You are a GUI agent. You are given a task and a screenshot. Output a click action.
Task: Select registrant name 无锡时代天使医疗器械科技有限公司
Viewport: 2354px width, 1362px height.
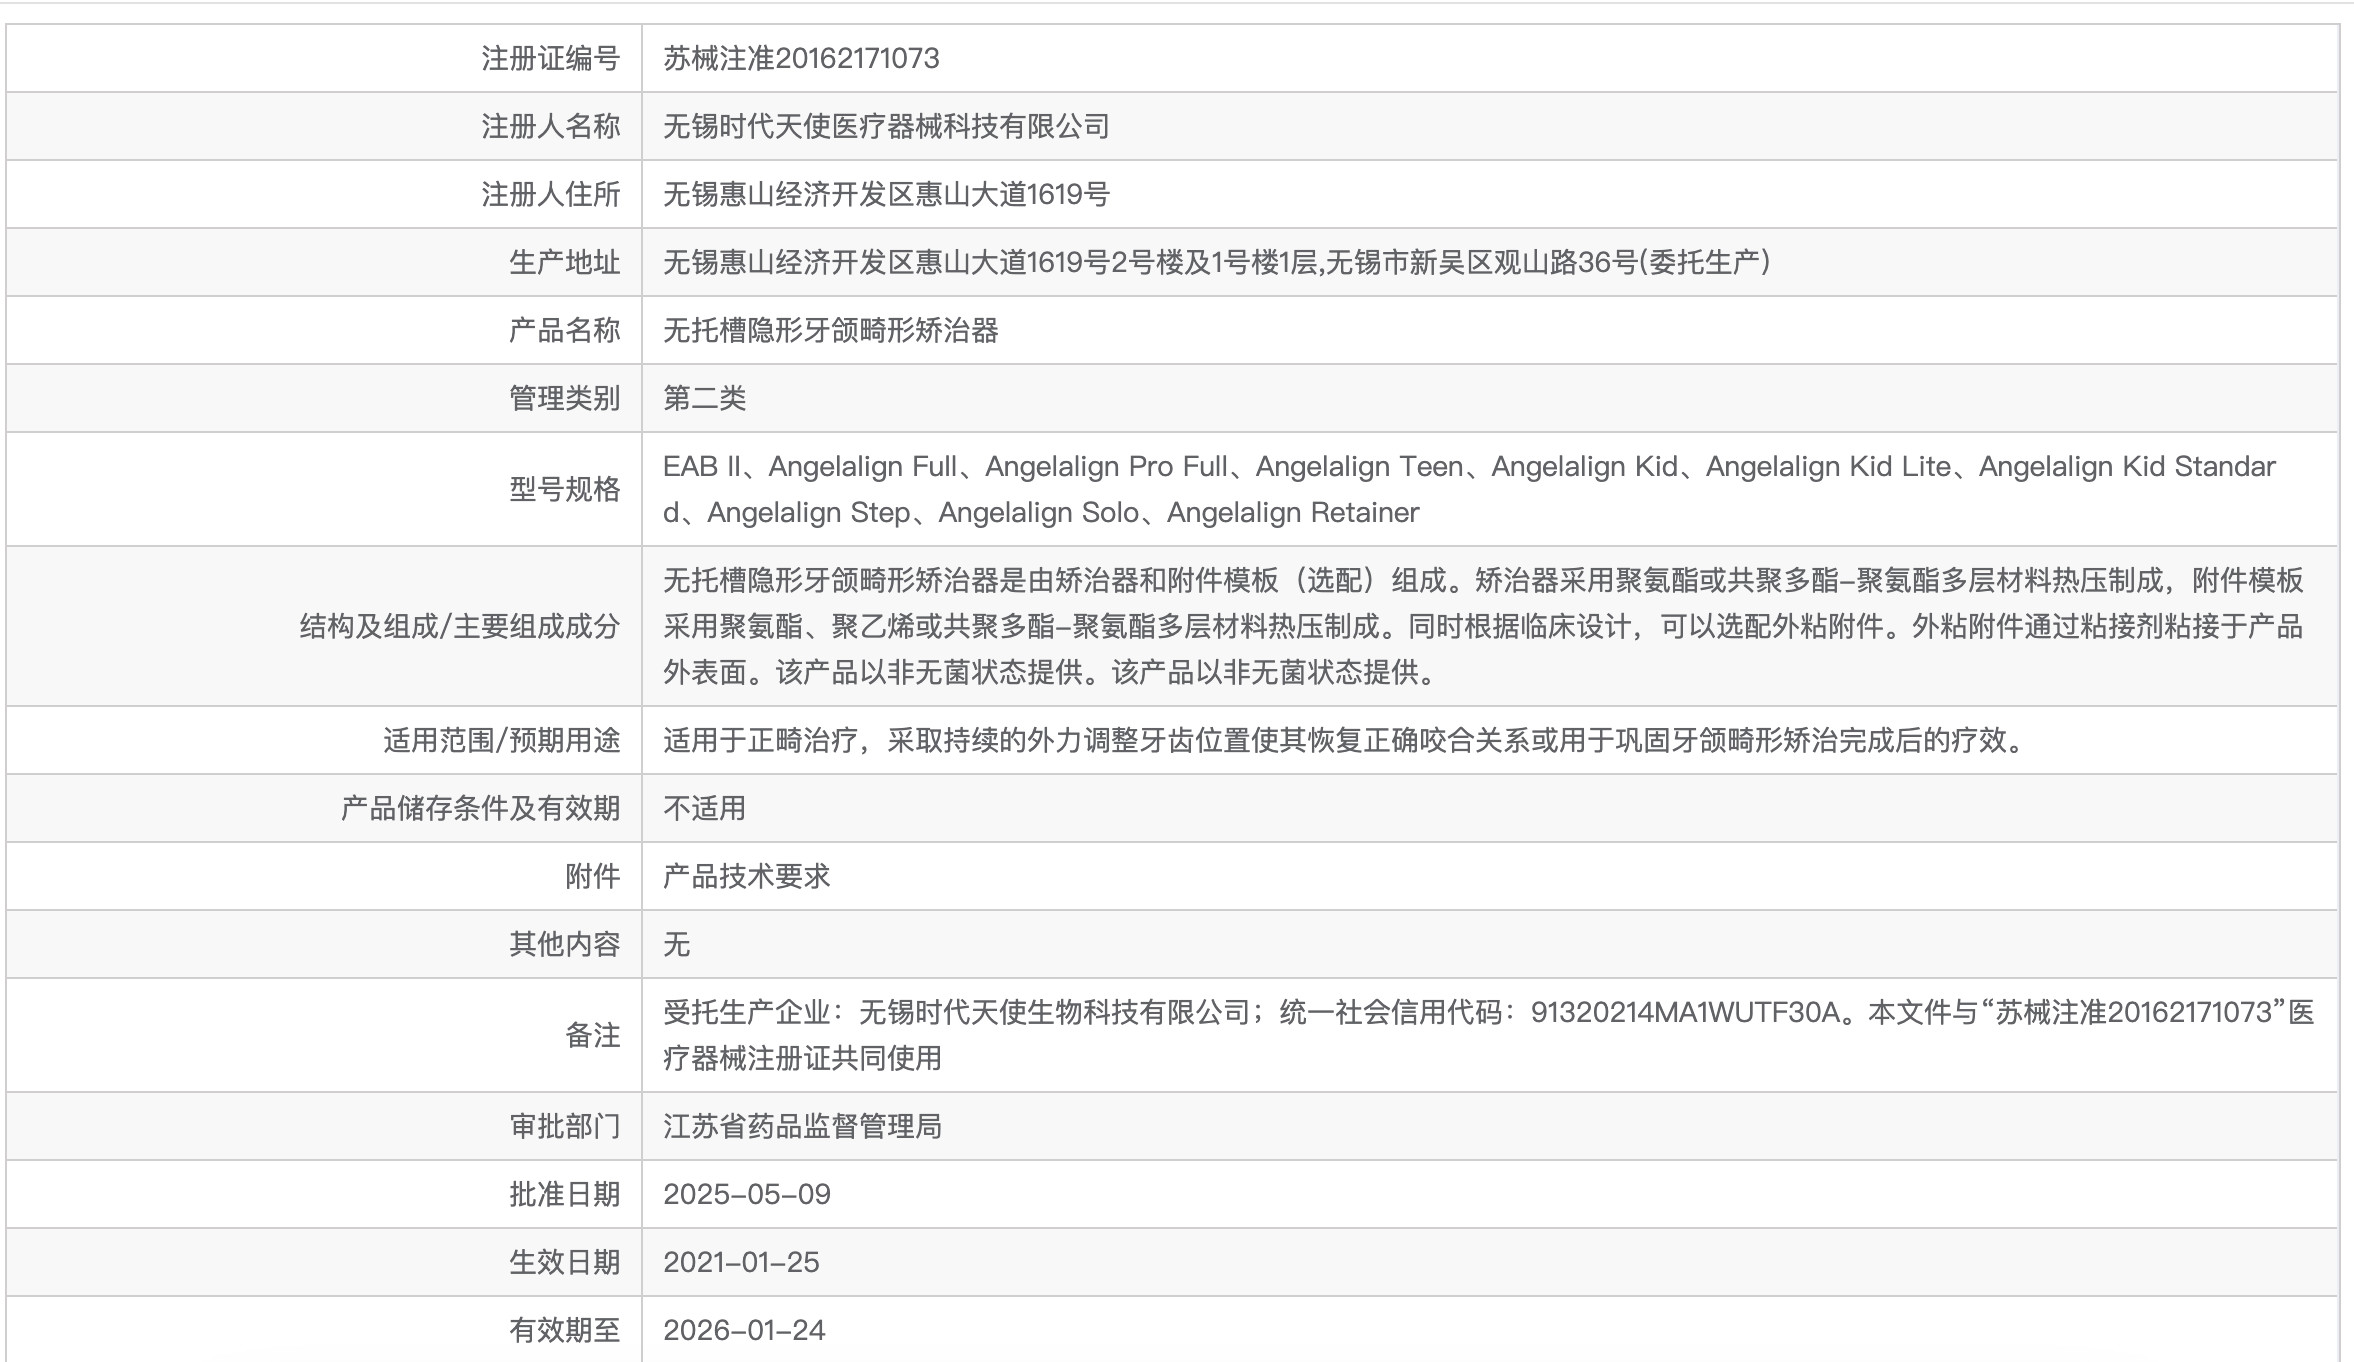886,127
